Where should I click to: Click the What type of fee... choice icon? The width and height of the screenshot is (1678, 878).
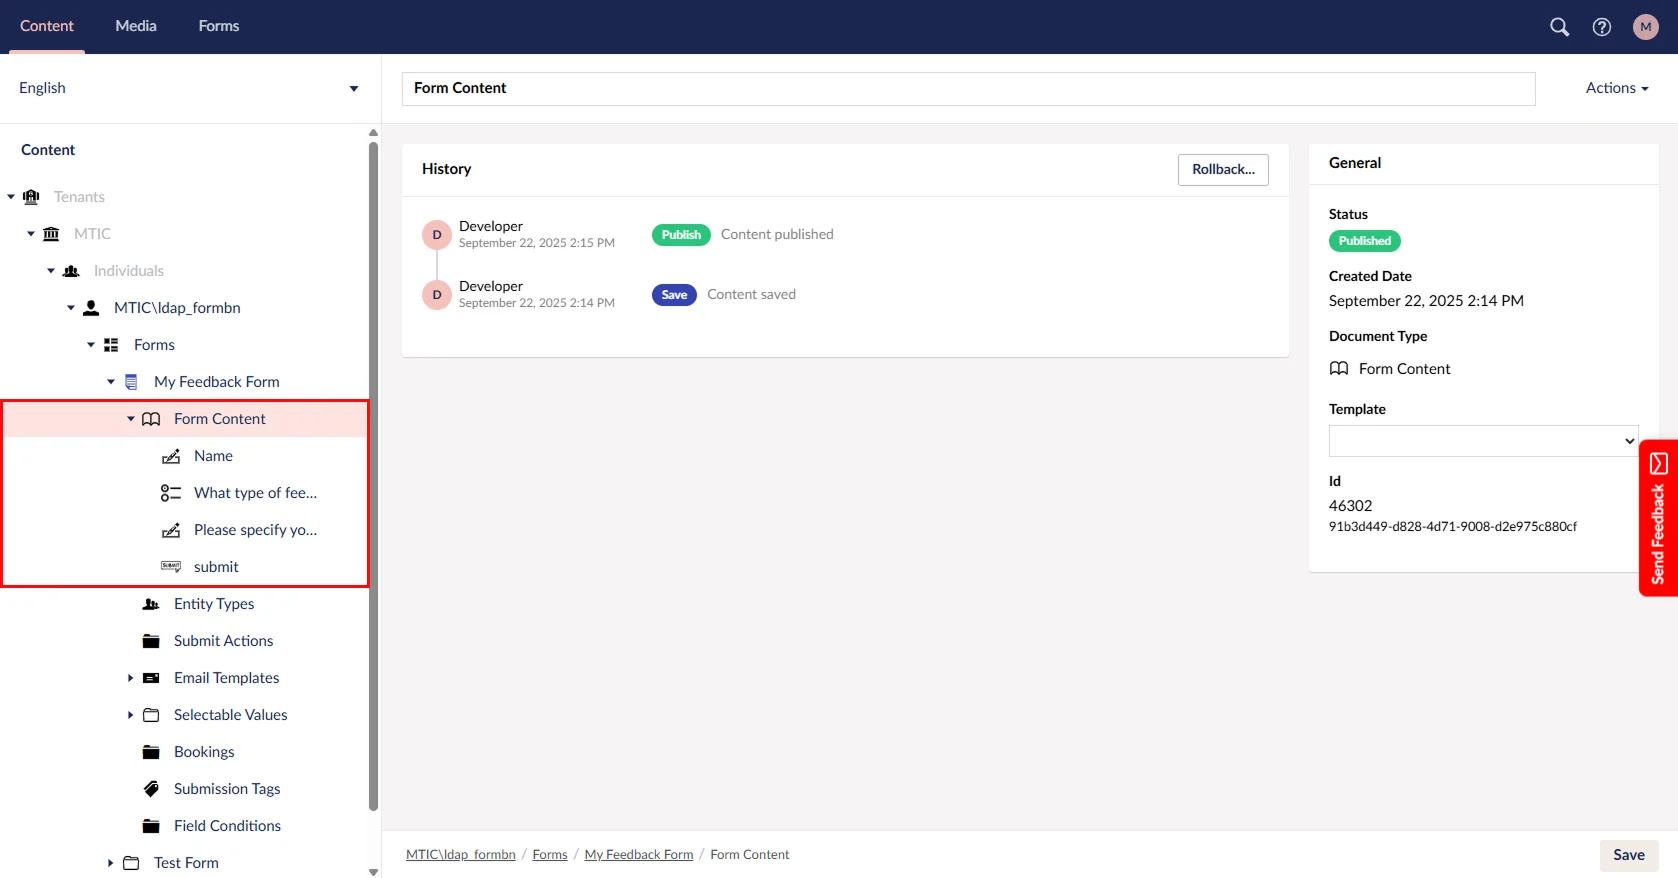[171, 493]
